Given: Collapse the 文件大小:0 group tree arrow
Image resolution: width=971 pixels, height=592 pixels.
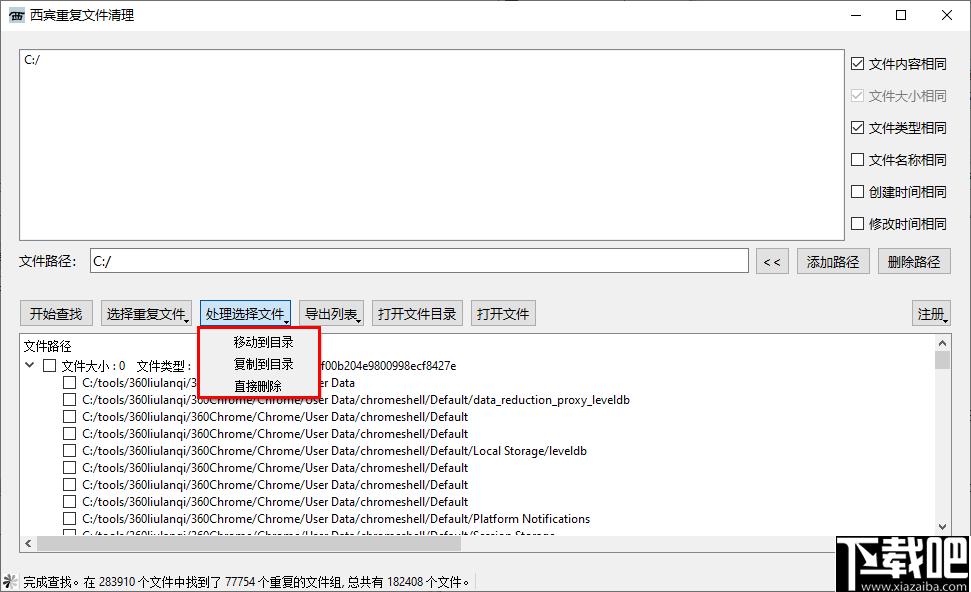Looking at the screenshot, I should point(29,365).
